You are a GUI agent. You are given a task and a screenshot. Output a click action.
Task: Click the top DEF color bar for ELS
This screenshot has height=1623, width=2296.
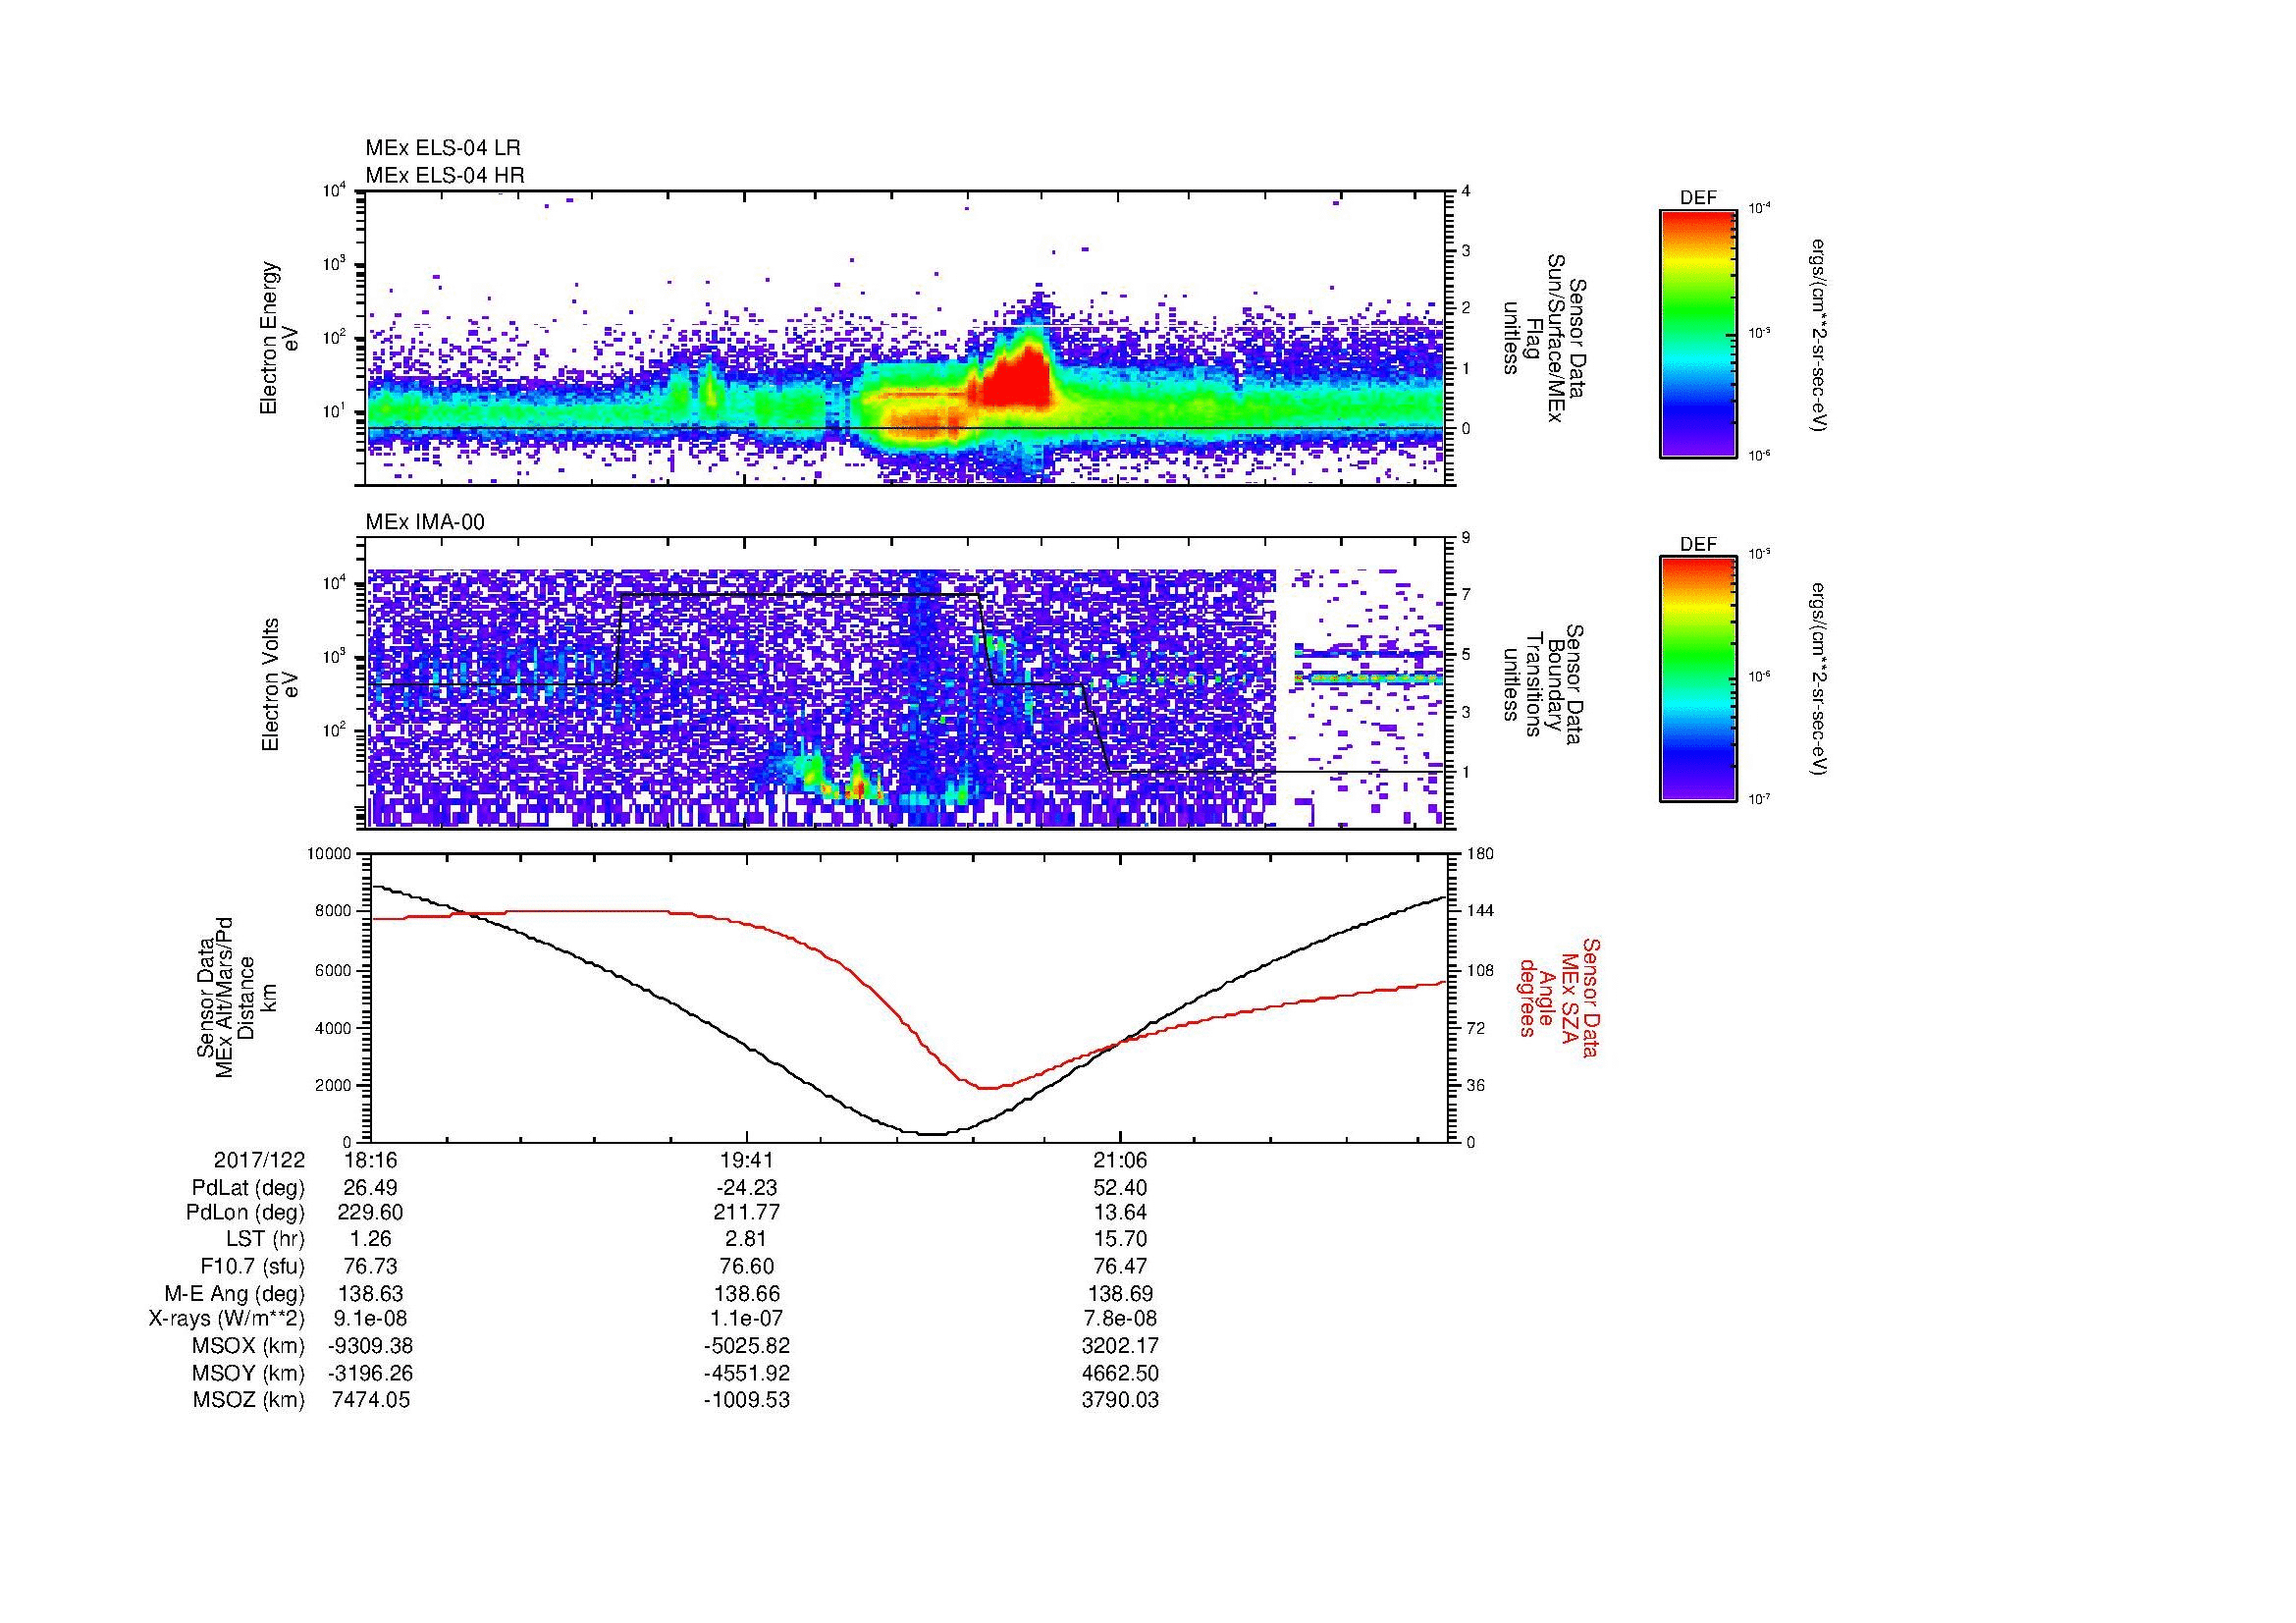[1697, 333]
